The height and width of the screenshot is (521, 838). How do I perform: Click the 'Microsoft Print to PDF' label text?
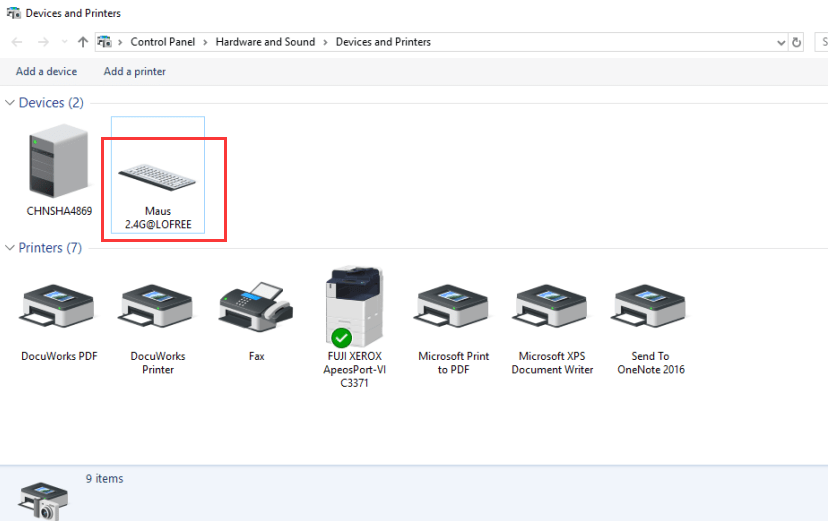click(x=453, y=363)
